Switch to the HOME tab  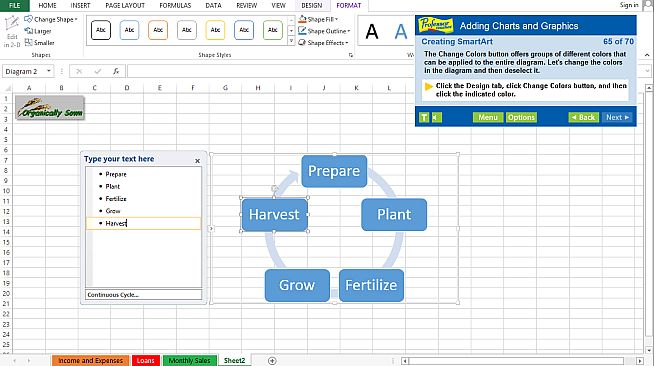[x=47, y=5]
